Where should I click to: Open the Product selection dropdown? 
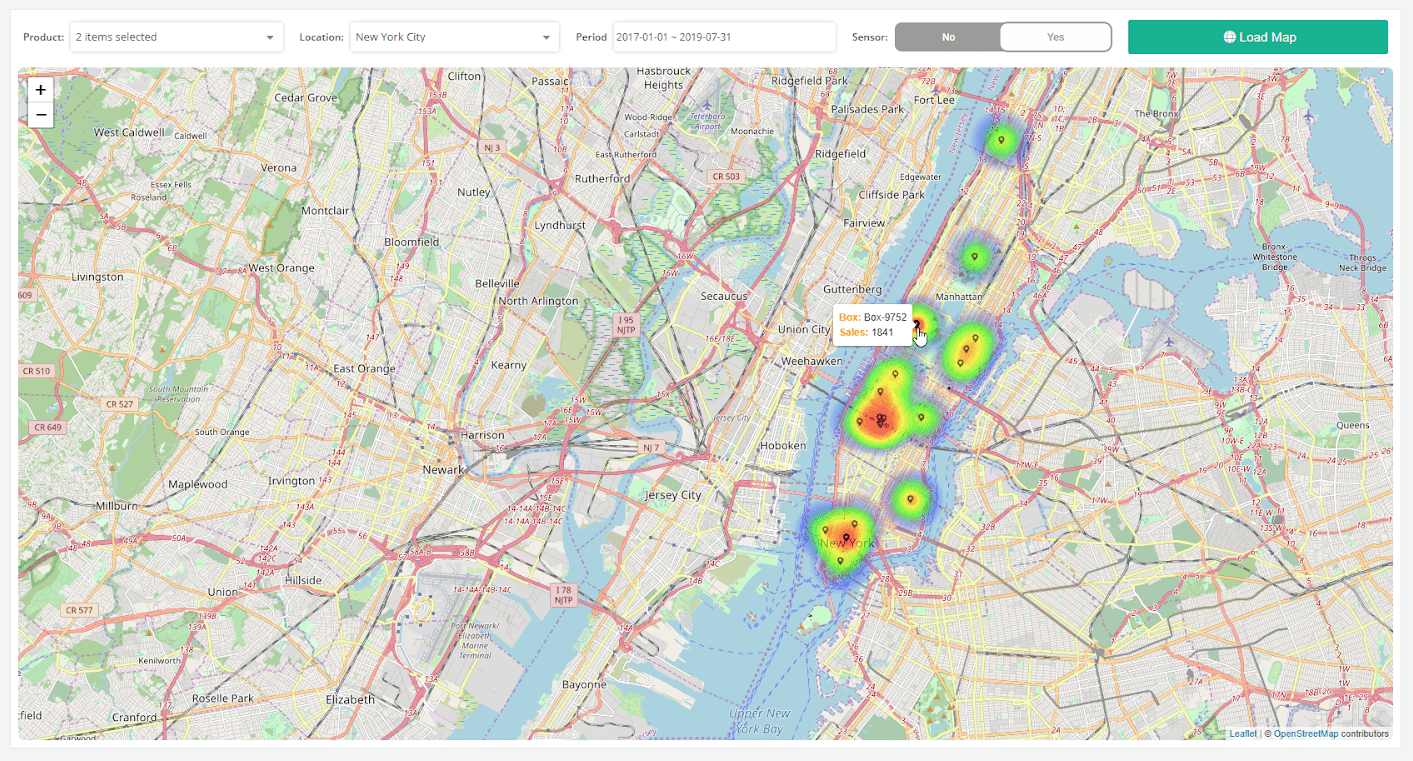tap(176, 36)
